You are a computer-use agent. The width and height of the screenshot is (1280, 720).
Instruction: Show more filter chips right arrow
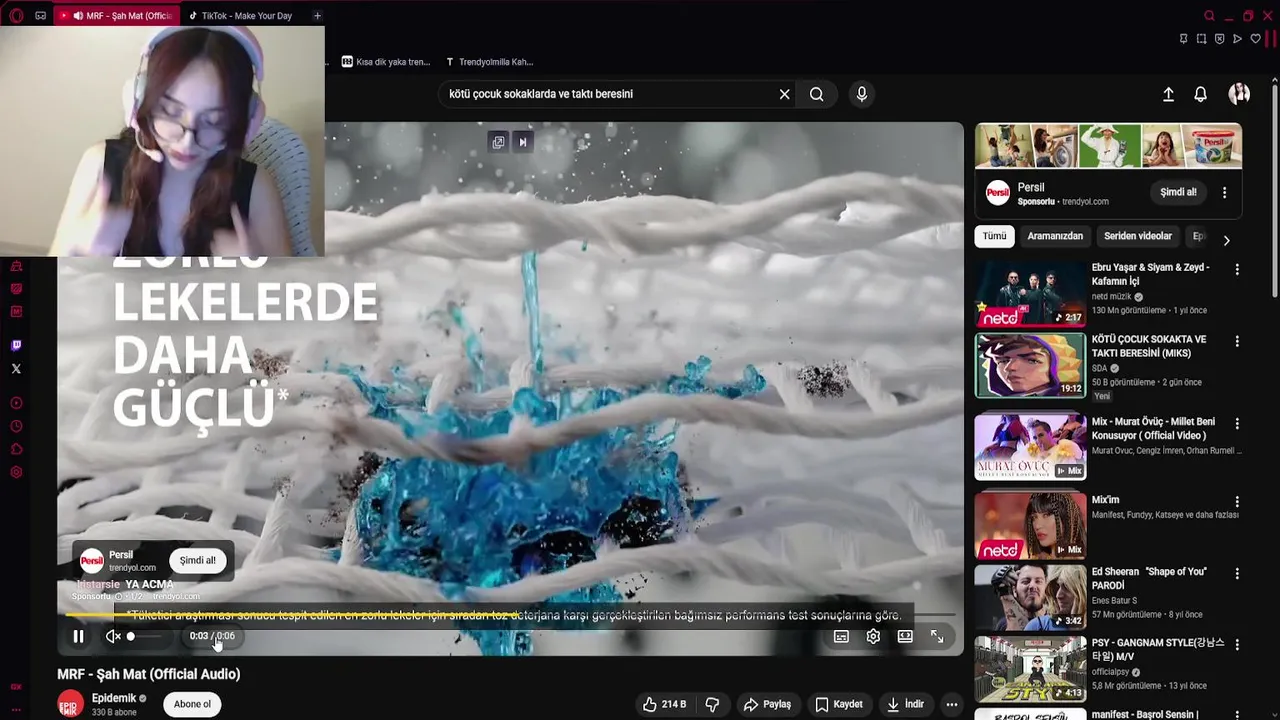click(x=1226, y=240)
